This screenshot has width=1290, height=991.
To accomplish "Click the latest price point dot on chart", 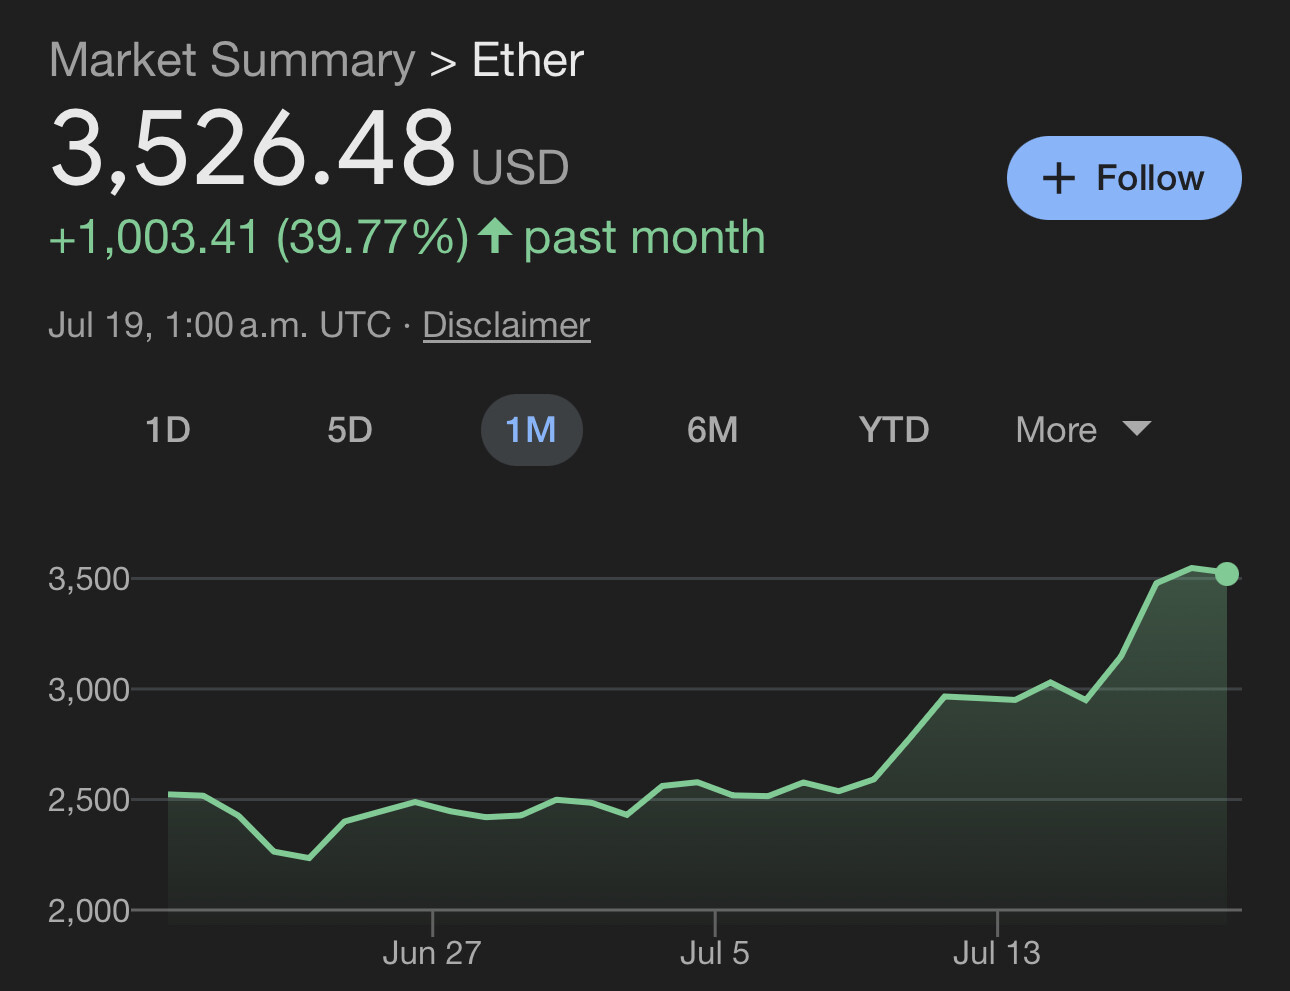I will point(1225,573).
